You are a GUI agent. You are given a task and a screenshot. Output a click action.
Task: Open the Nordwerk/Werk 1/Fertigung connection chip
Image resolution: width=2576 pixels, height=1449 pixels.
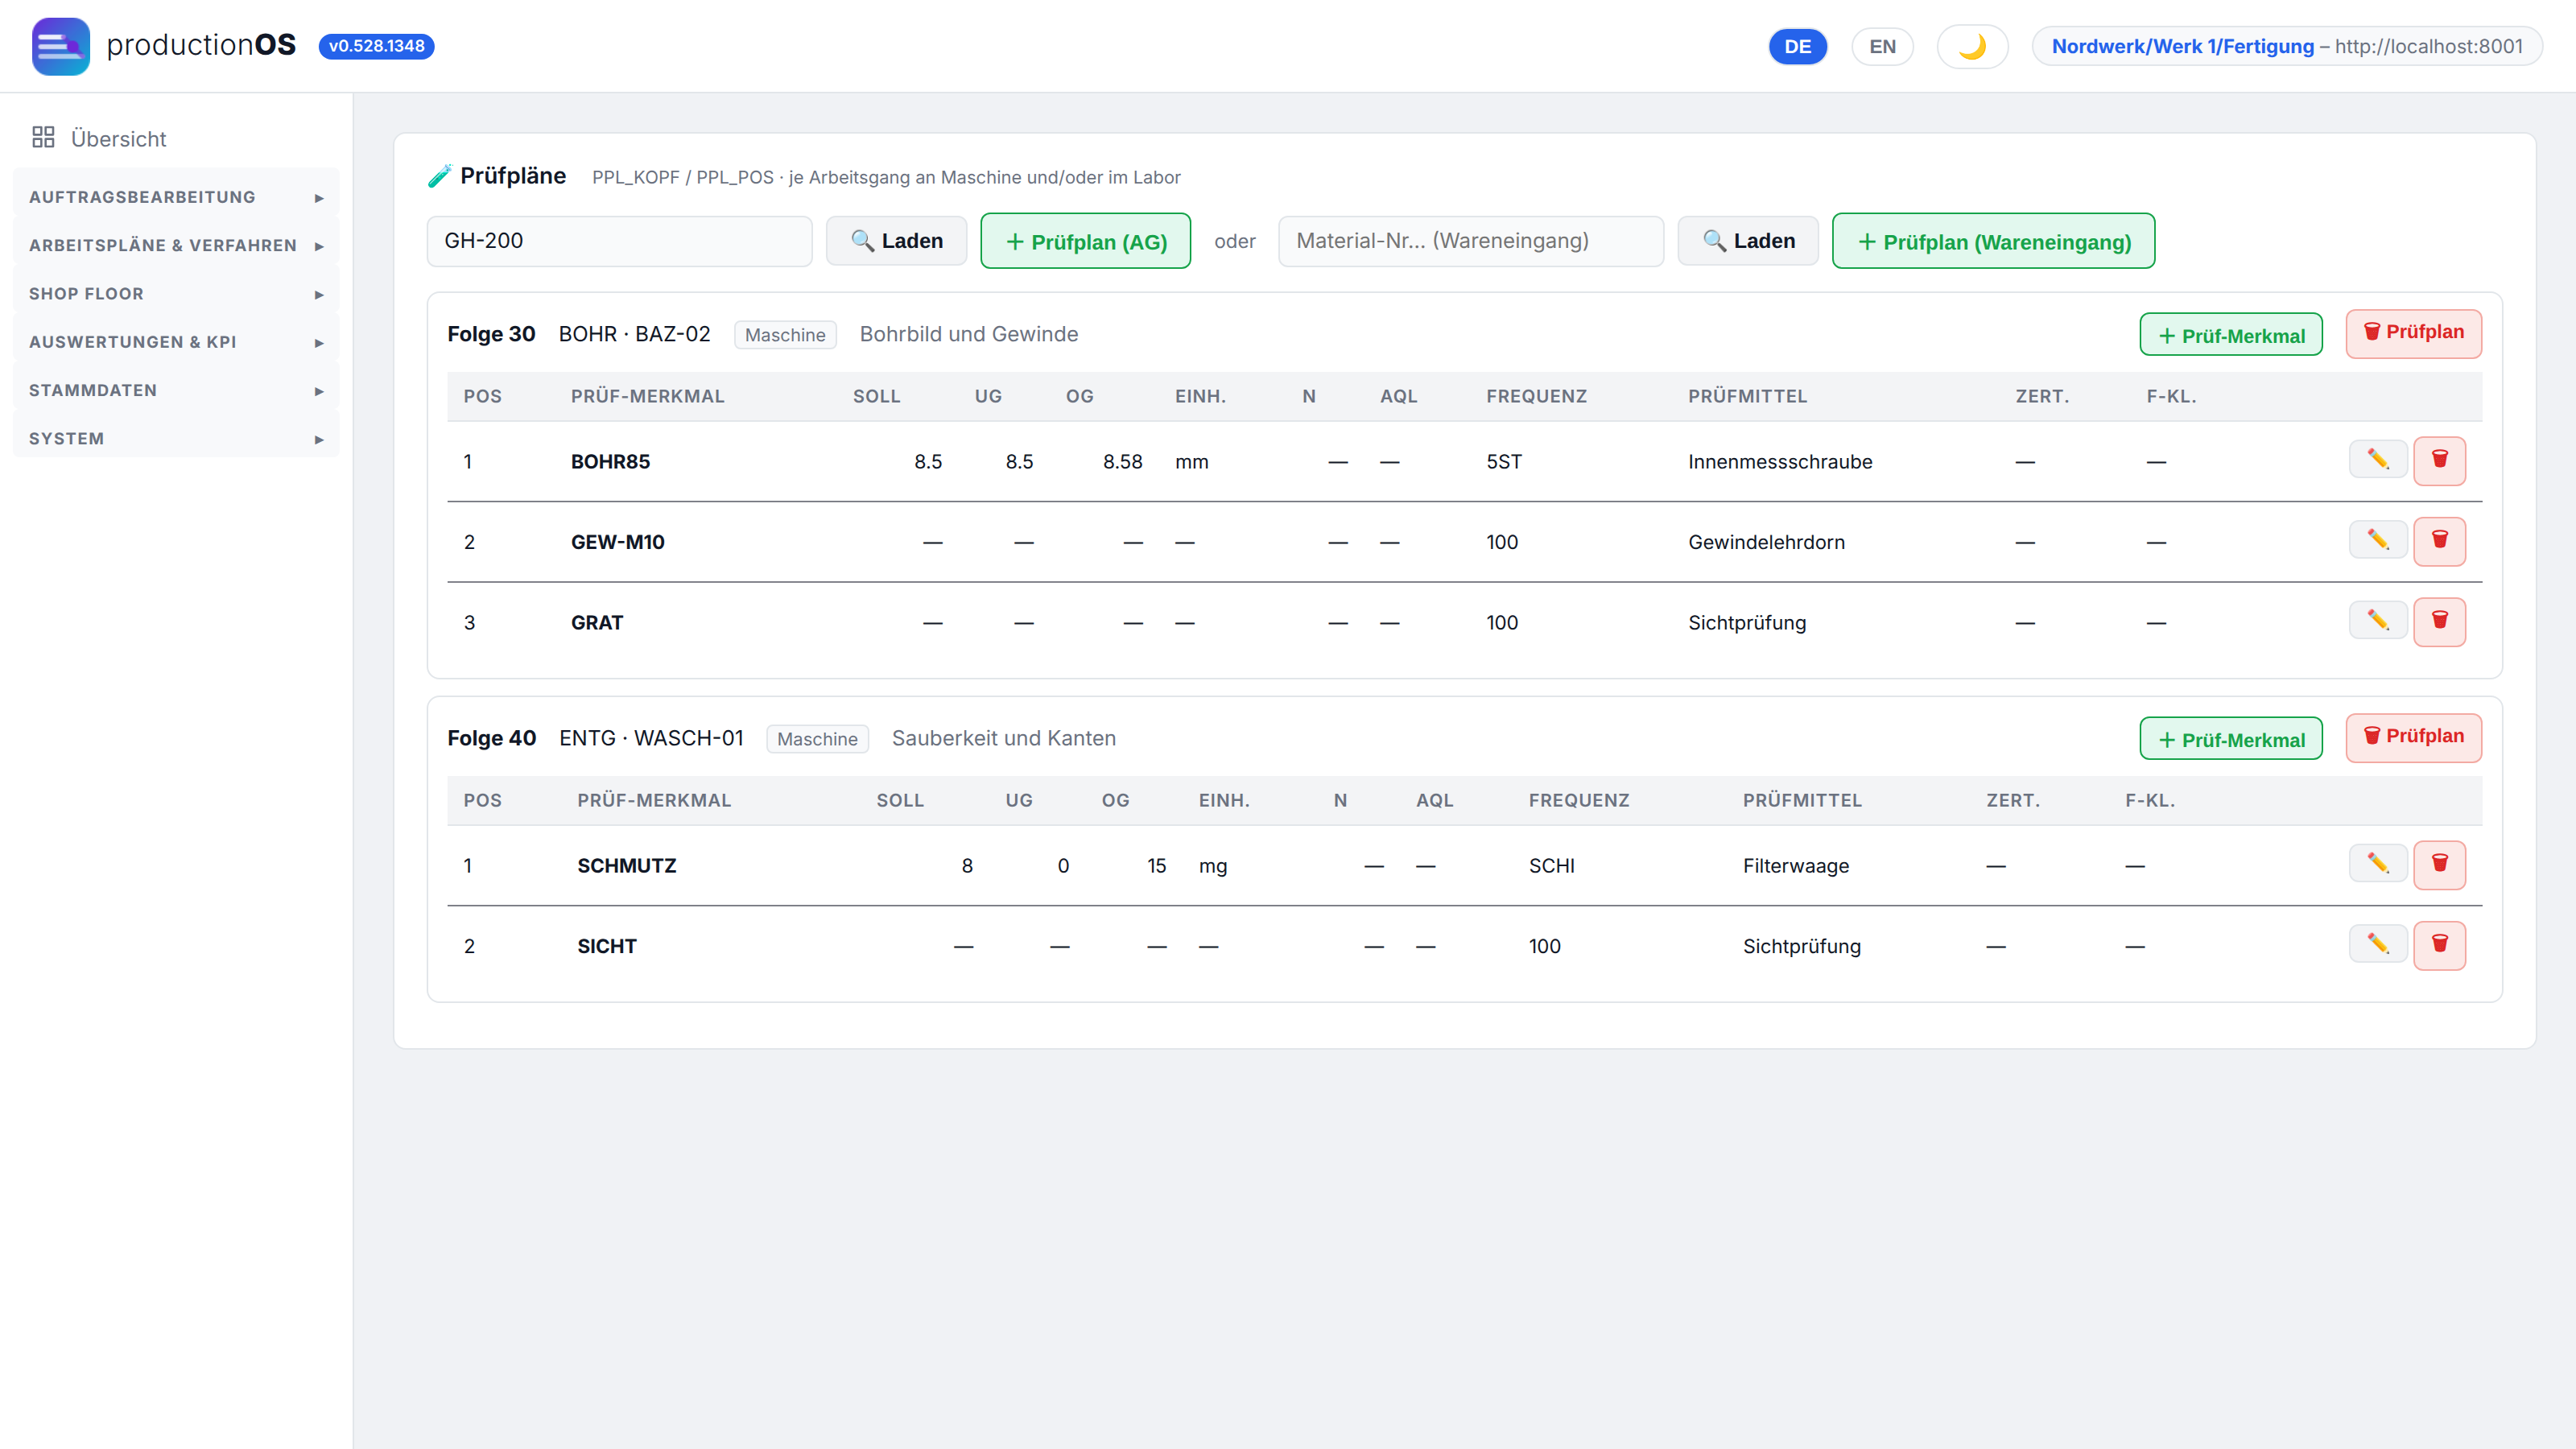[x=2287, y=46]
